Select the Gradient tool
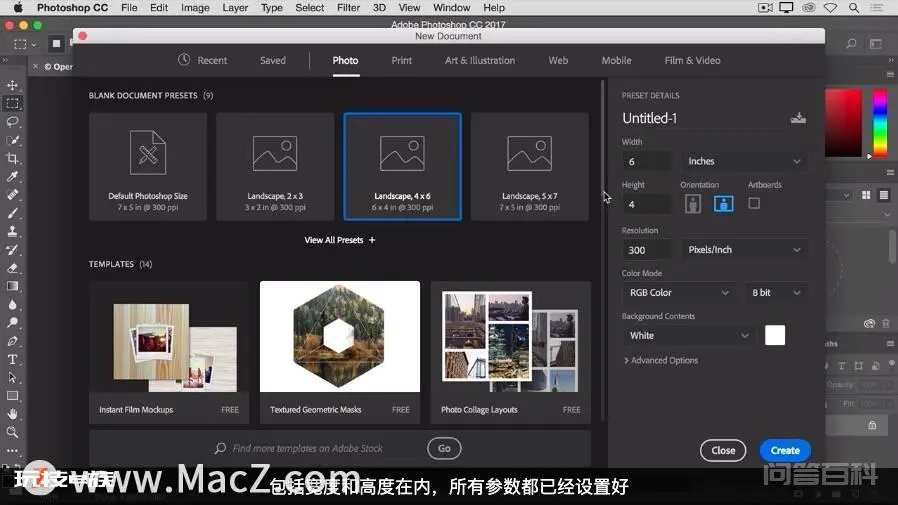The image size is (898, 505). (x=12, y=286)
